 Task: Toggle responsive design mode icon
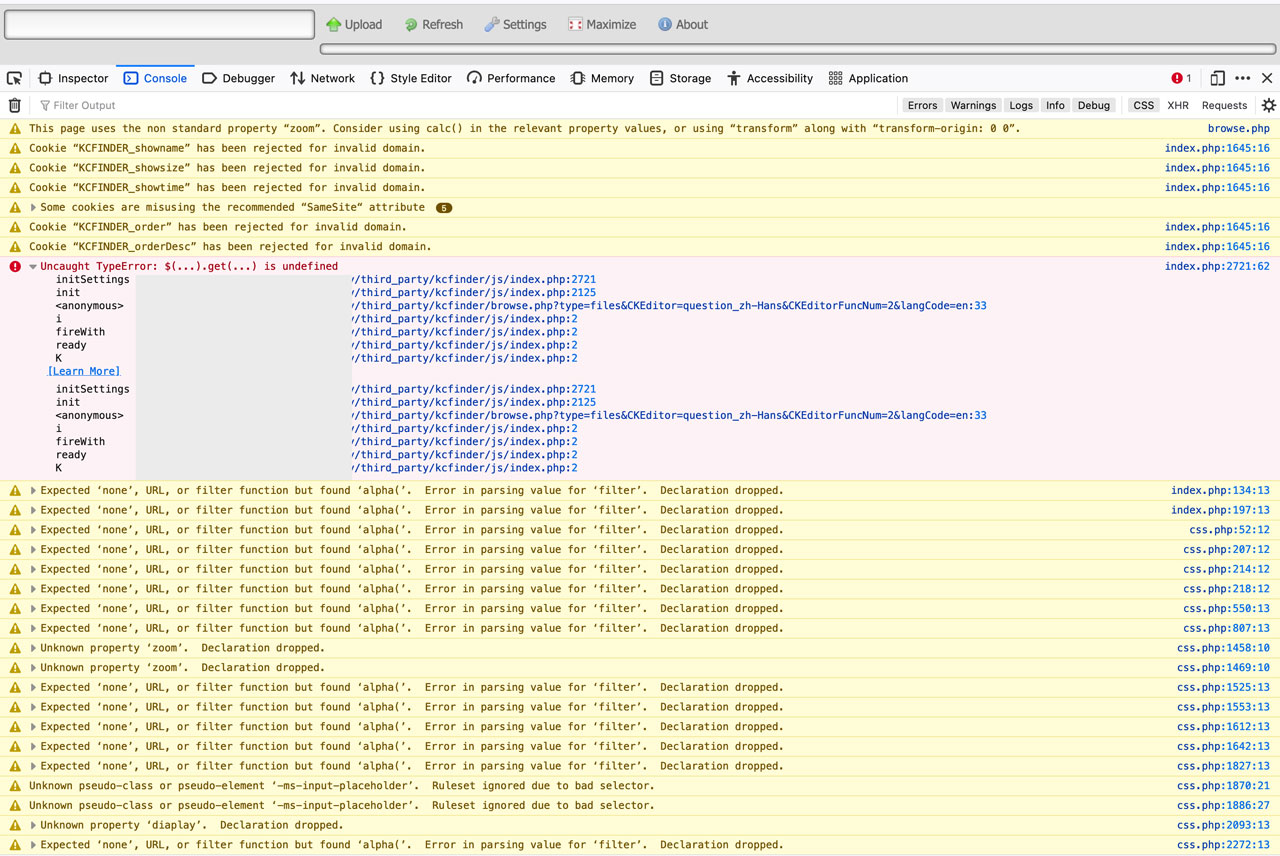1217,78
